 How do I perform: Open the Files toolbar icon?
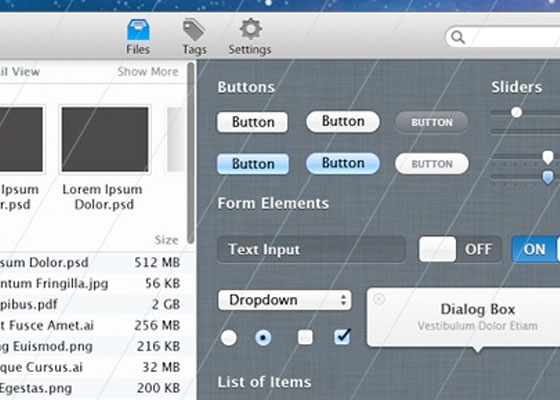(x=138, y=37)
